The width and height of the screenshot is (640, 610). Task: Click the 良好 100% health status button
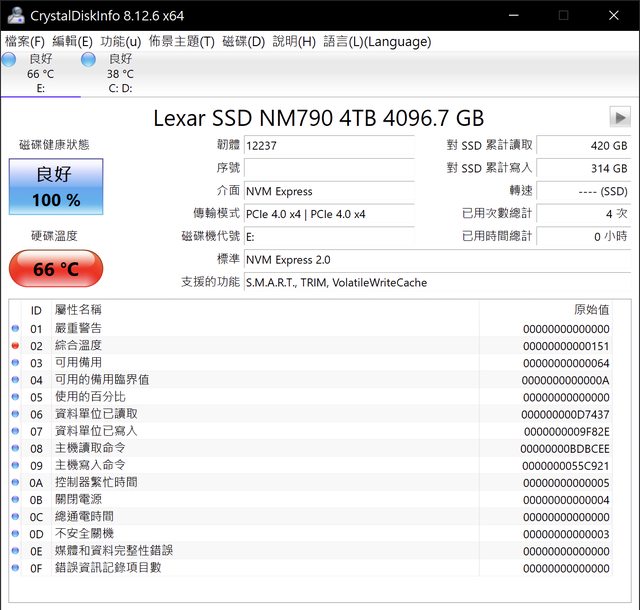[56, 187]
